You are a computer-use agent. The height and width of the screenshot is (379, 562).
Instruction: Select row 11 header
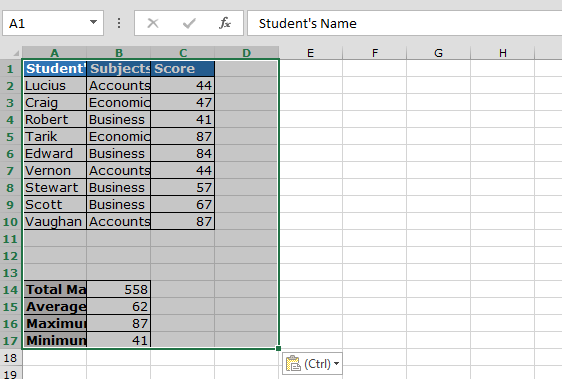pos(11,239)
